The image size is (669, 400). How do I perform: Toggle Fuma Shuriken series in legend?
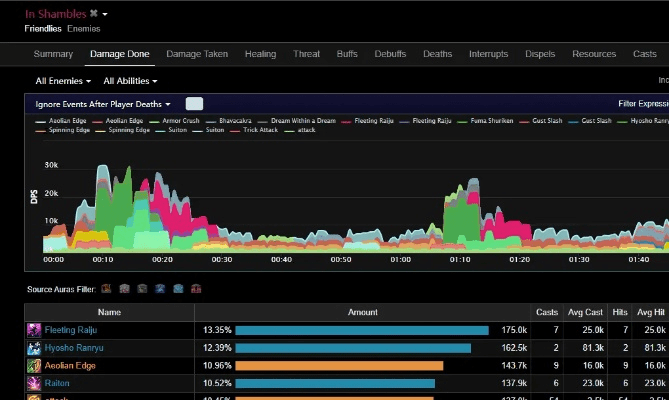[x=489, y=120]
